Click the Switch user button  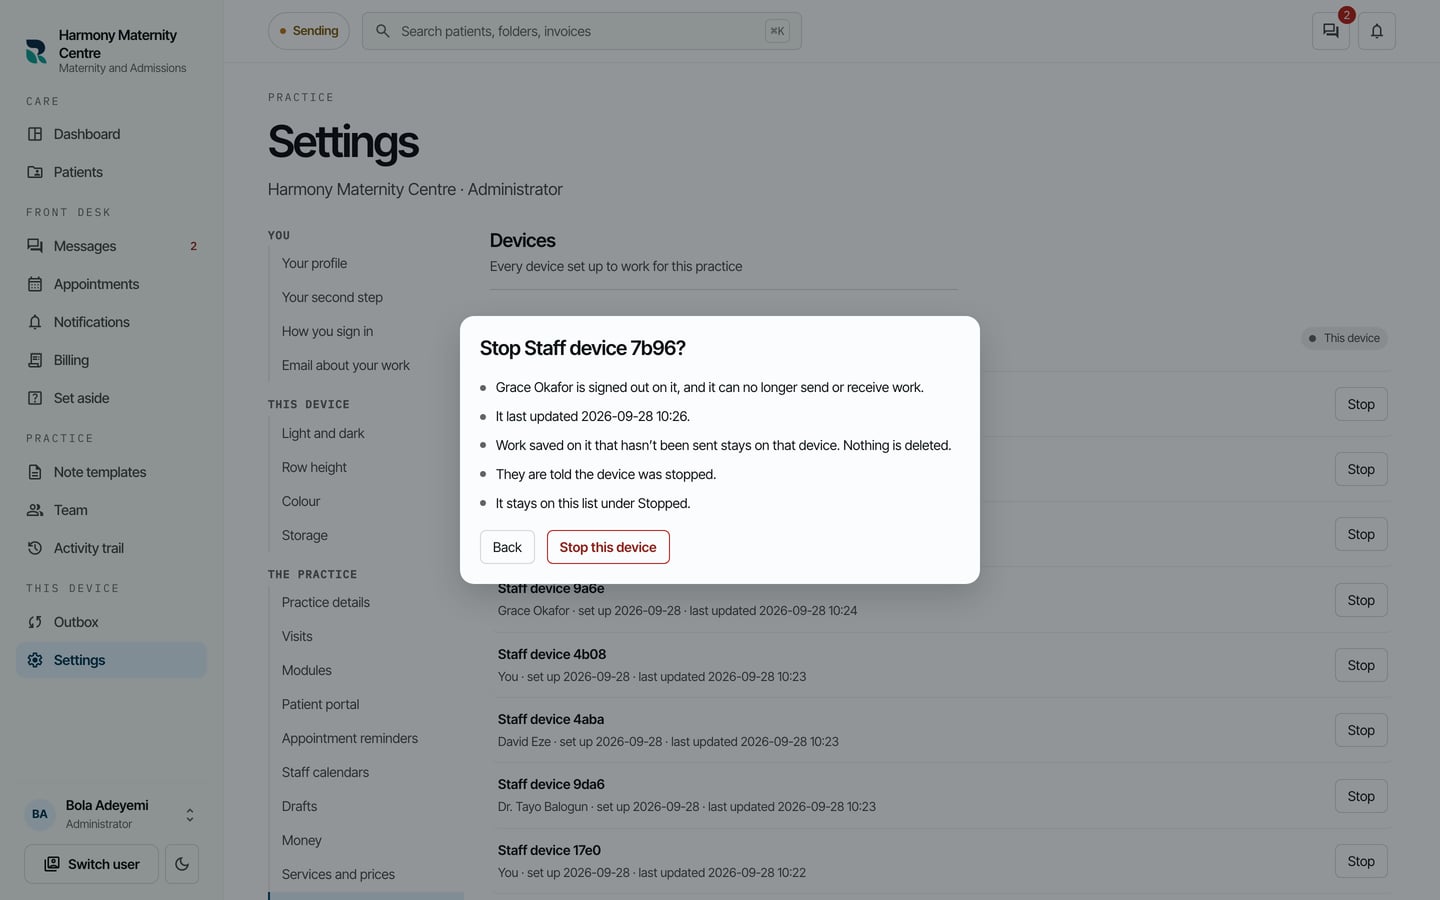click(91, 864)
